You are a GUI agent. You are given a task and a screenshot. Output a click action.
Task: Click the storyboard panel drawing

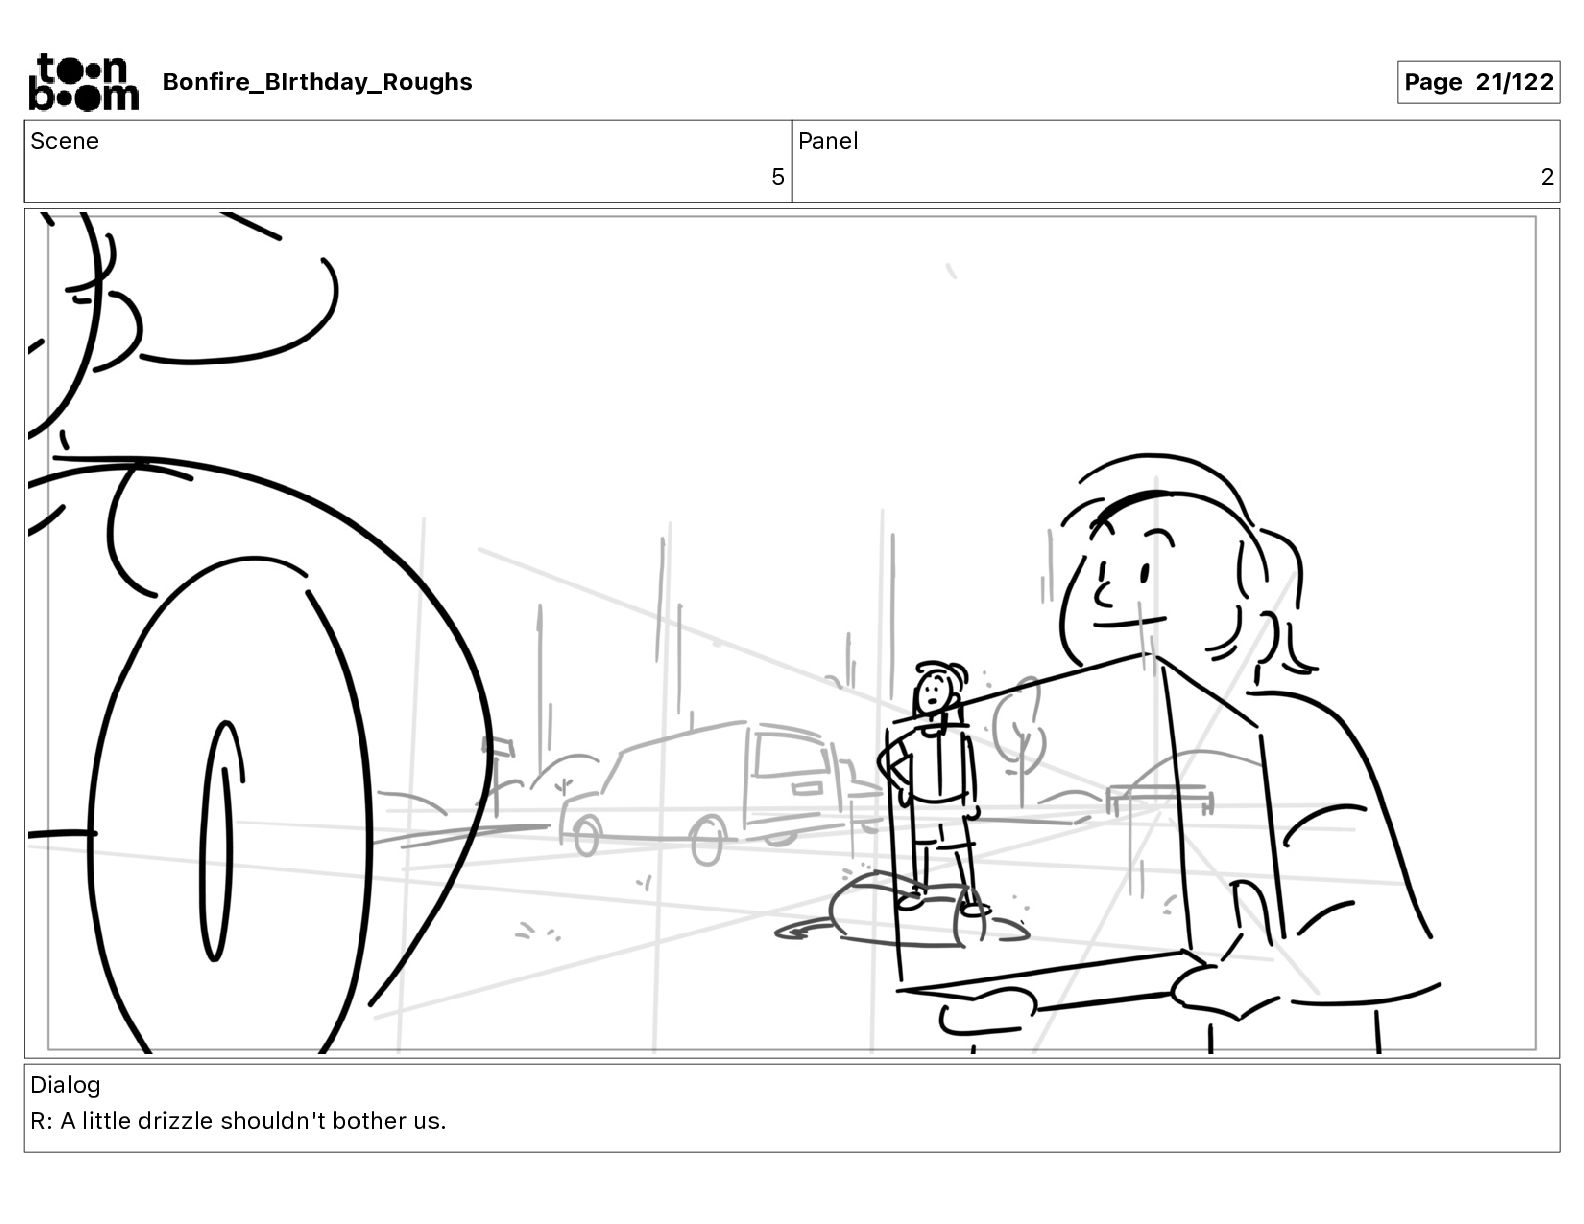[x=792, y=633]
